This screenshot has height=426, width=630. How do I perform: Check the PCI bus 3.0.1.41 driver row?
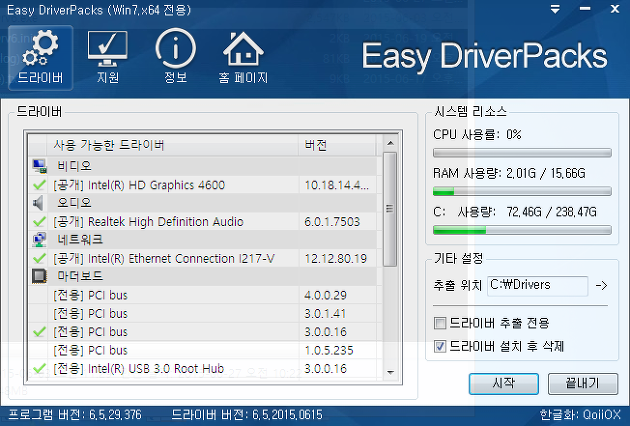coord(202,313)
